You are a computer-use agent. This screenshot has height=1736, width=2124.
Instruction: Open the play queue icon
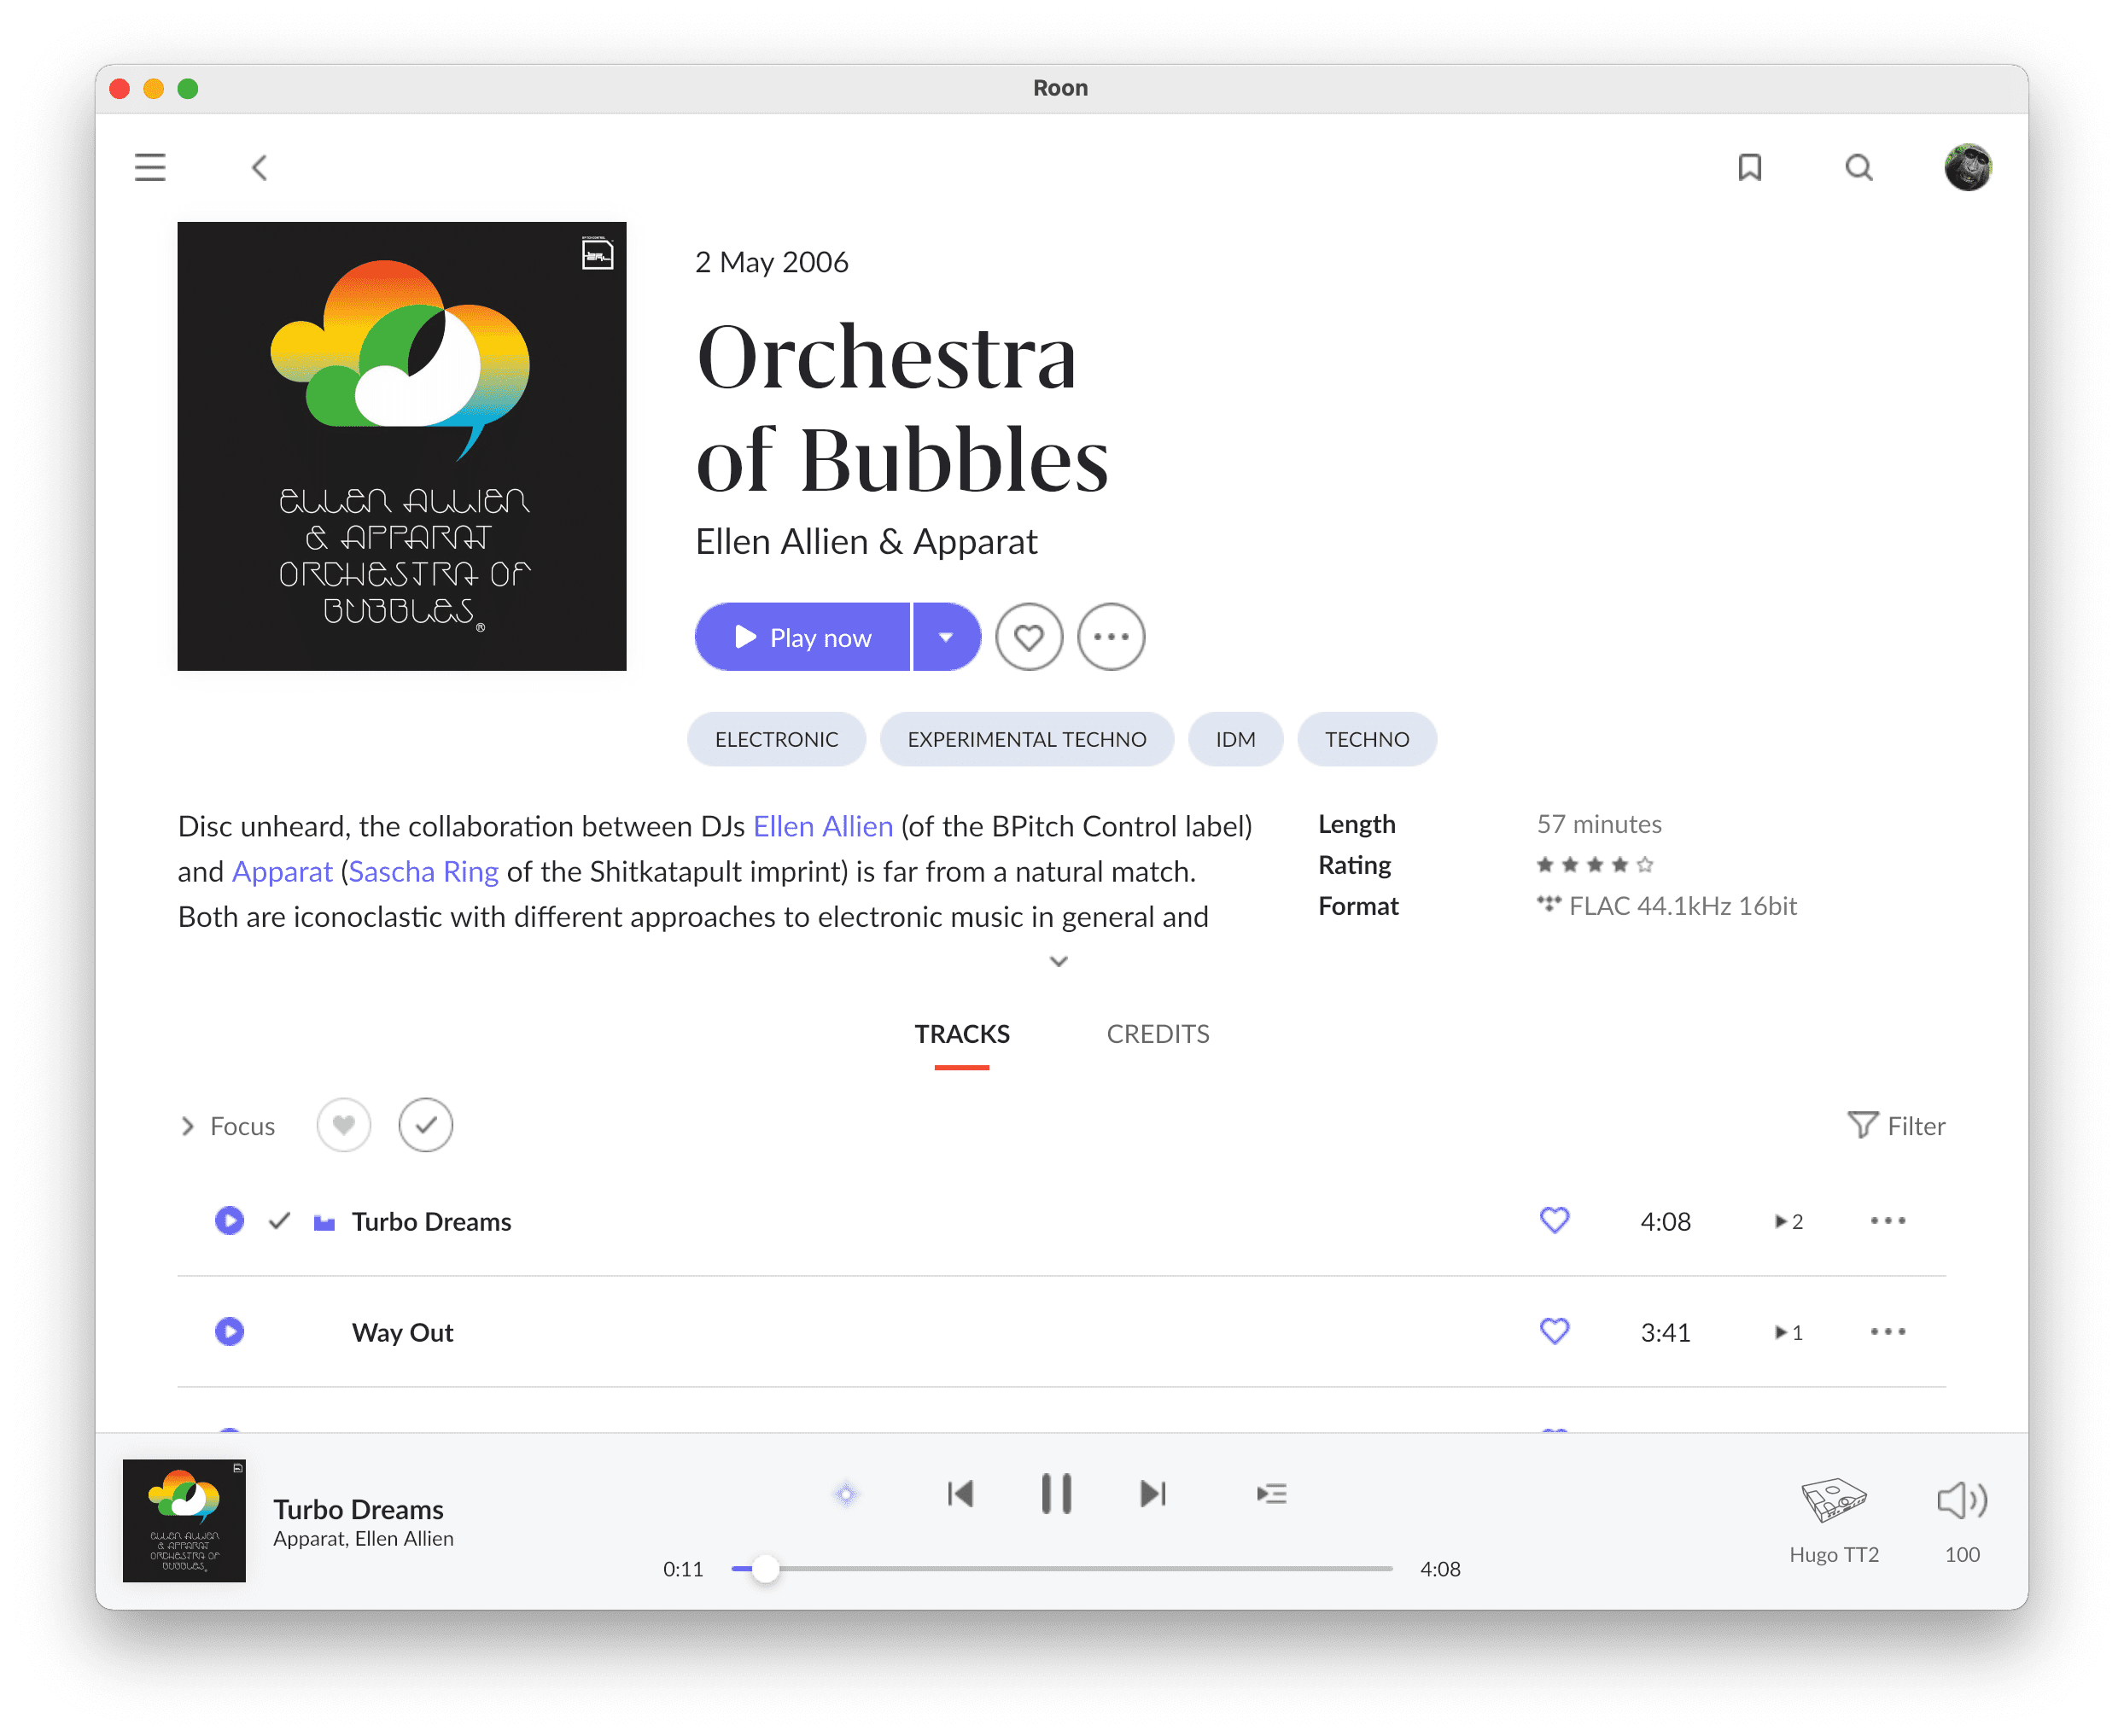pos(1271,1493)
